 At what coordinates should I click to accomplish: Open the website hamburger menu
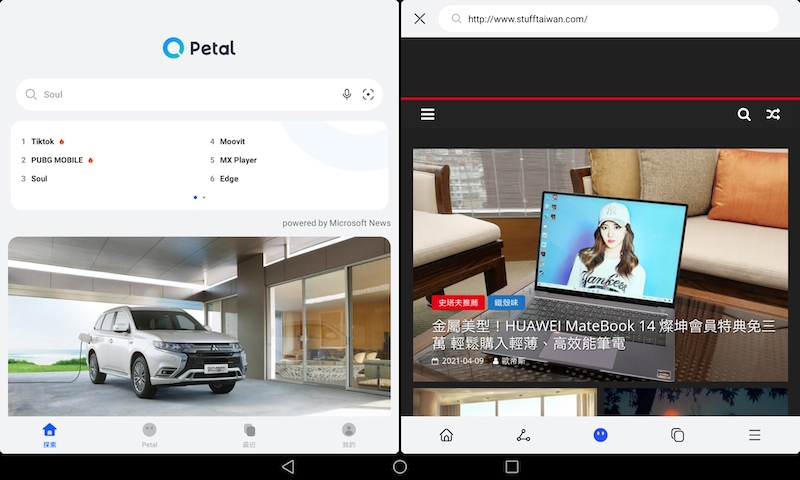pos(428,114)
